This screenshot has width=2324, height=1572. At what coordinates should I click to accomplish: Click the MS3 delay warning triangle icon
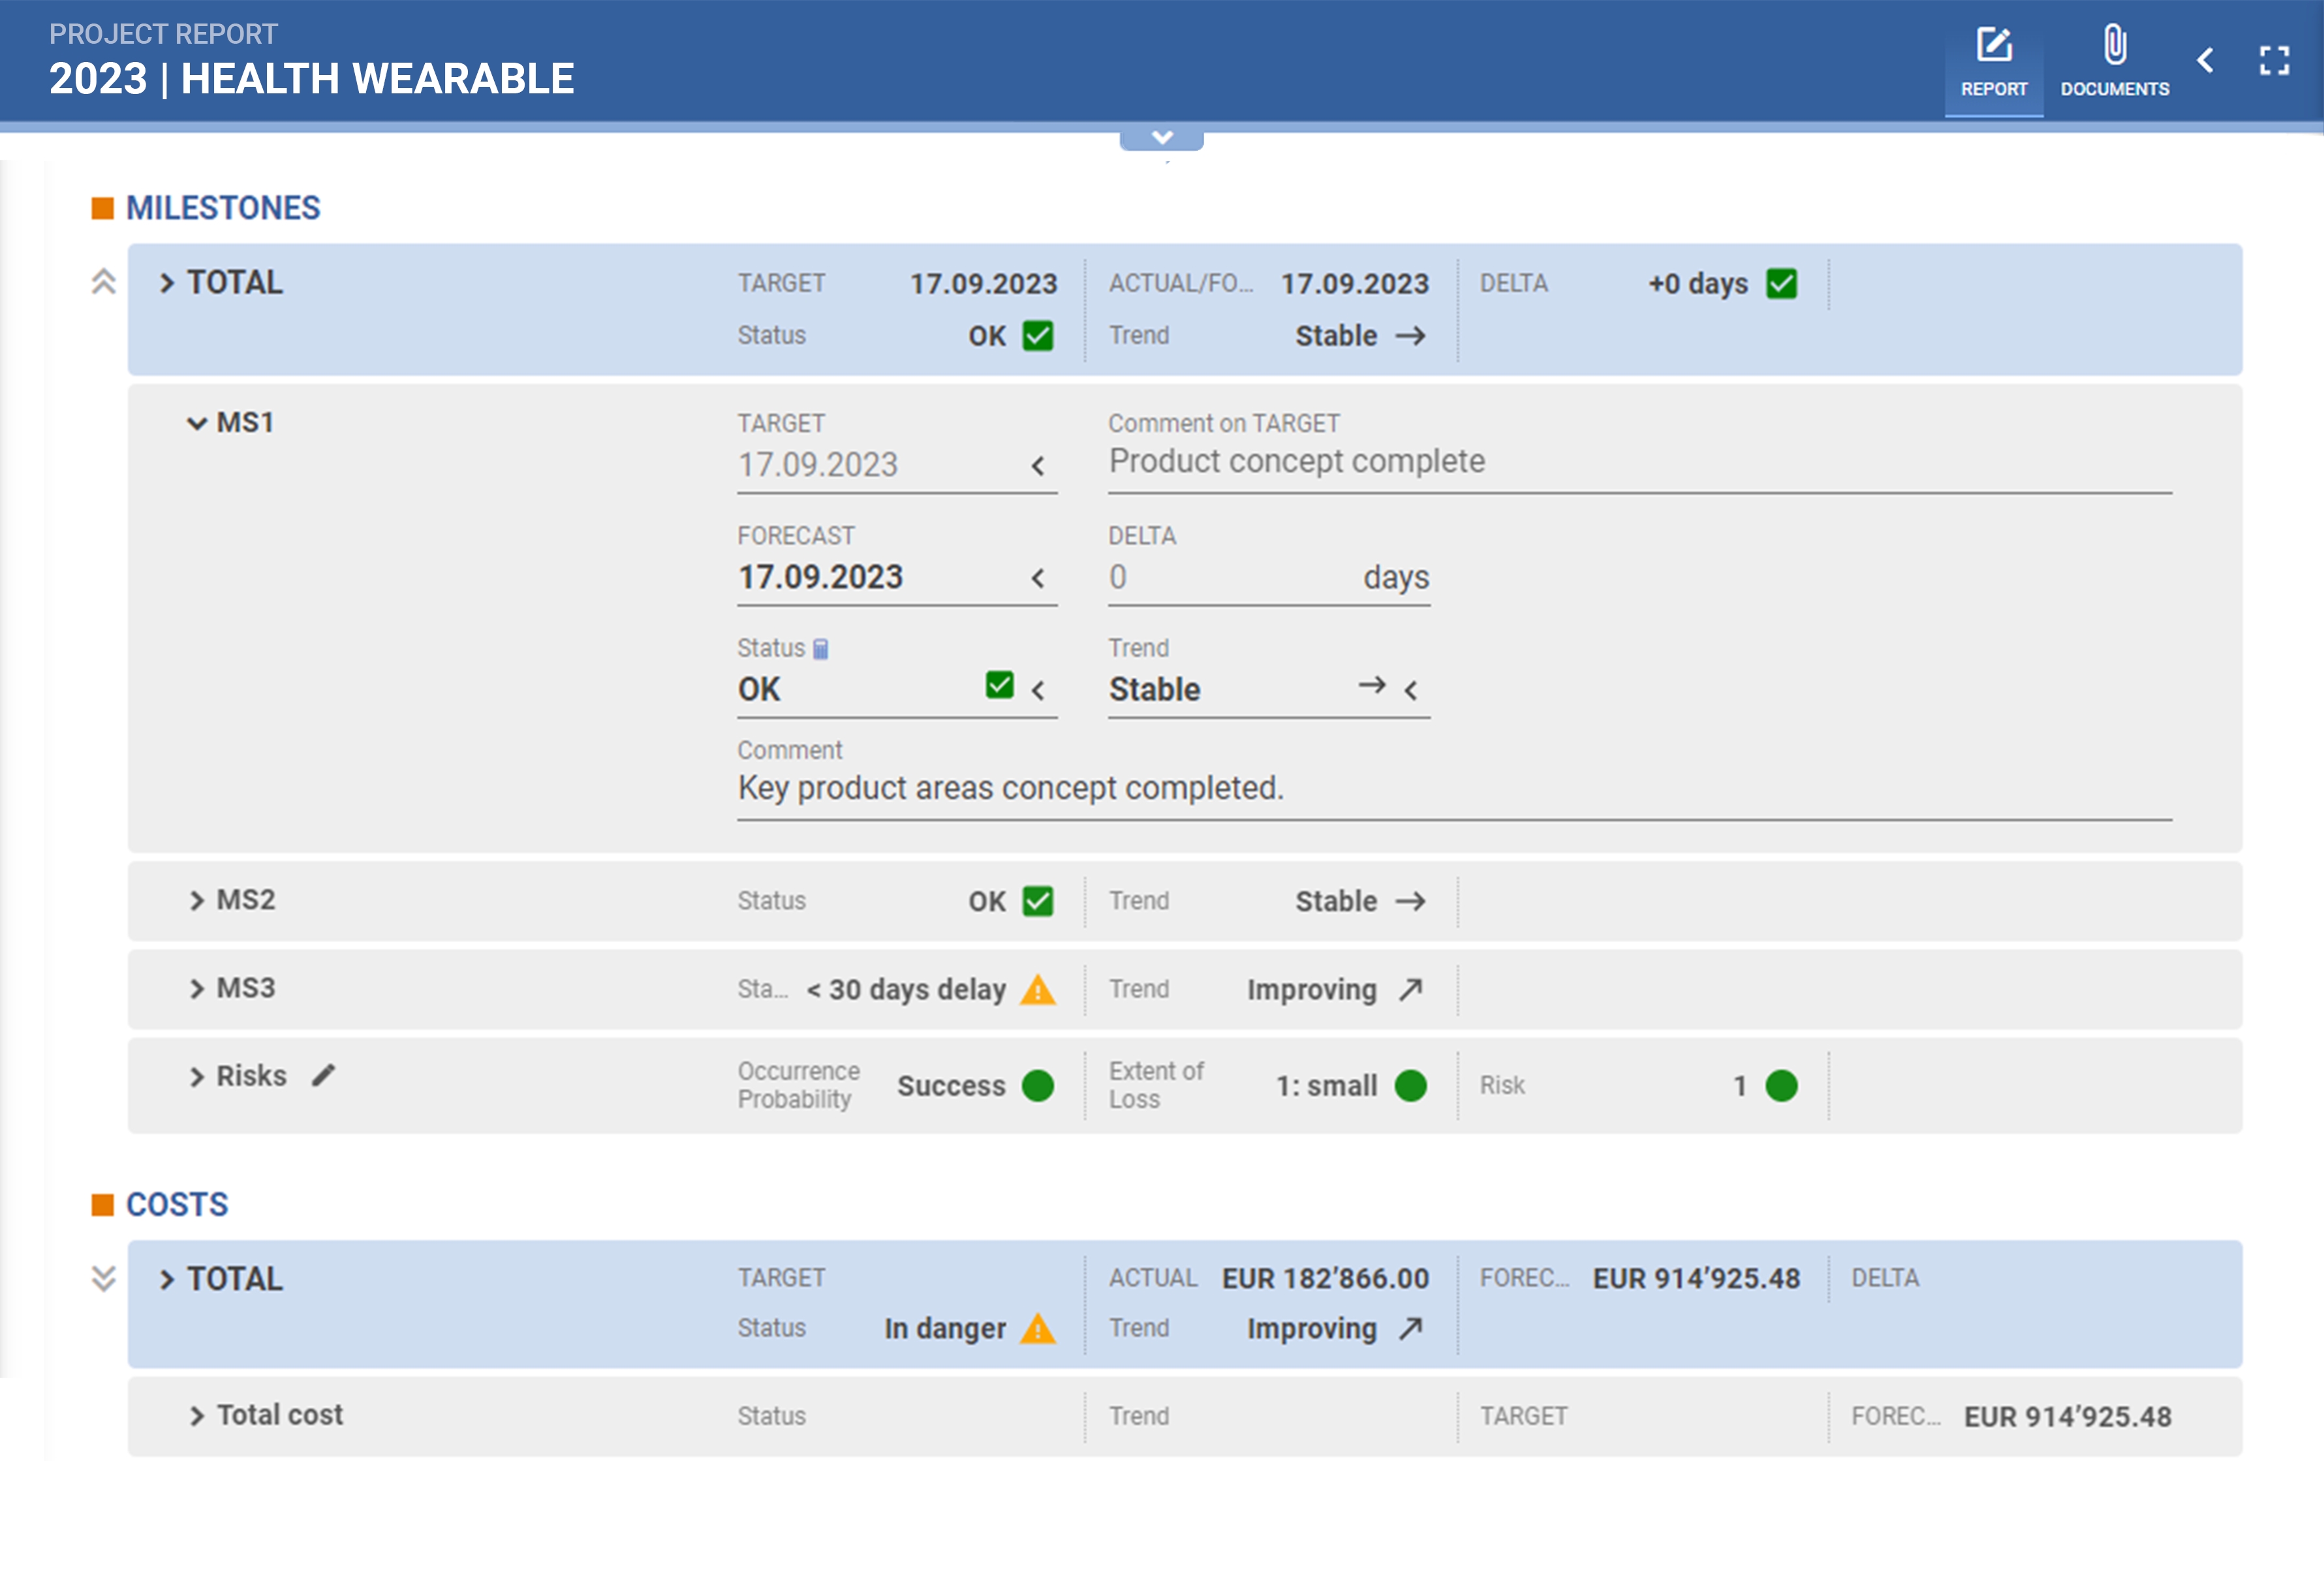1038,990
